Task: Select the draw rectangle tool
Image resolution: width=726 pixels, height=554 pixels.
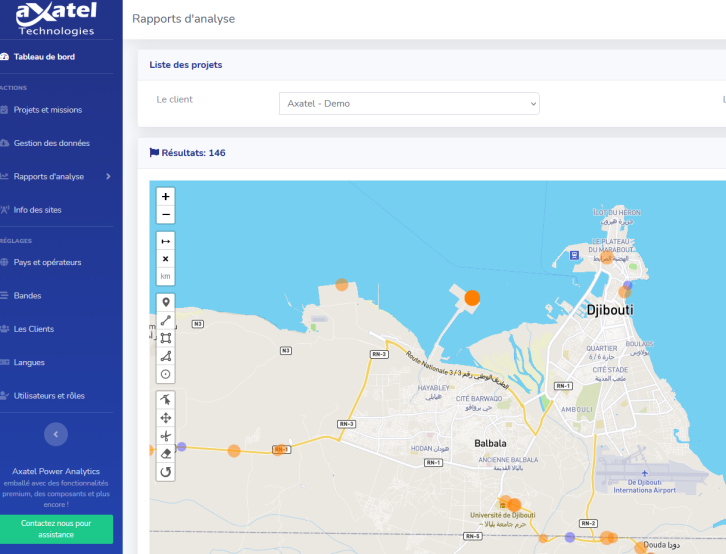Action: [x=166, y=338]
